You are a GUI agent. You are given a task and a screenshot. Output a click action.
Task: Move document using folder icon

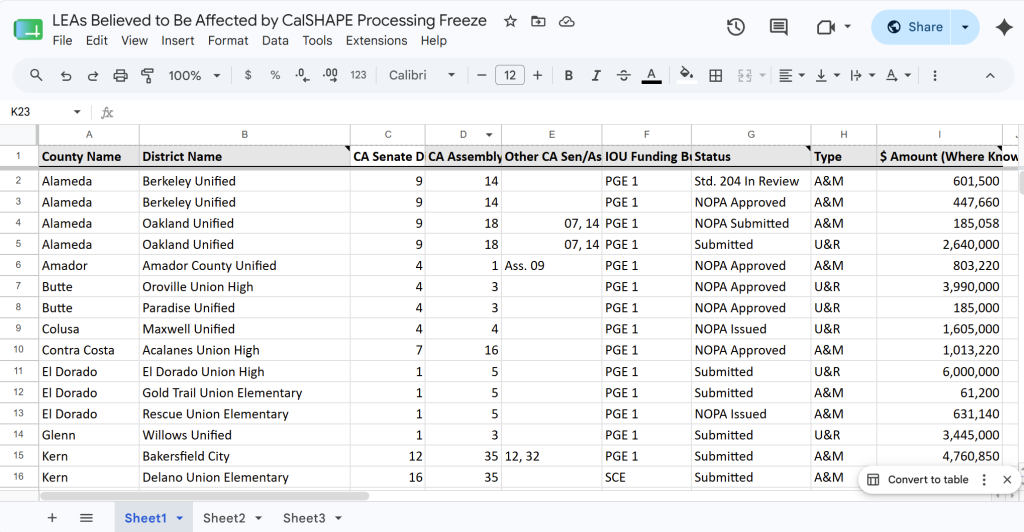tap(538, 22)
